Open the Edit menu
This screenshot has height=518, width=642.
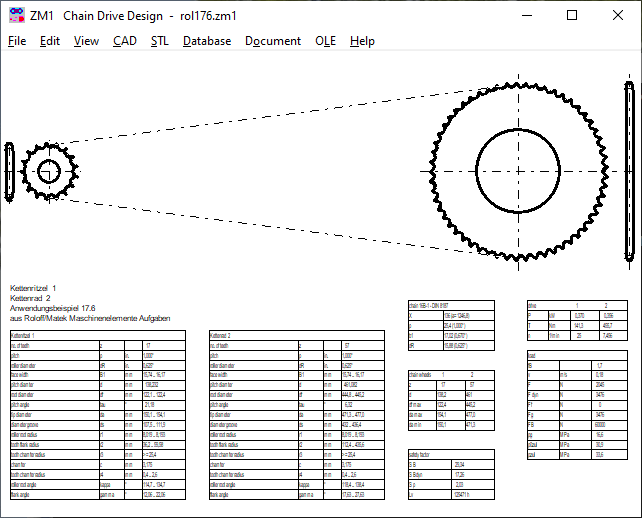point(50,41)
